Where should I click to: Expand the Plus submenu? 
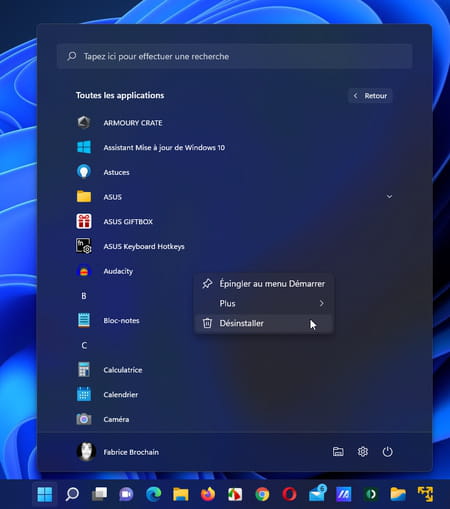[264, 303]
